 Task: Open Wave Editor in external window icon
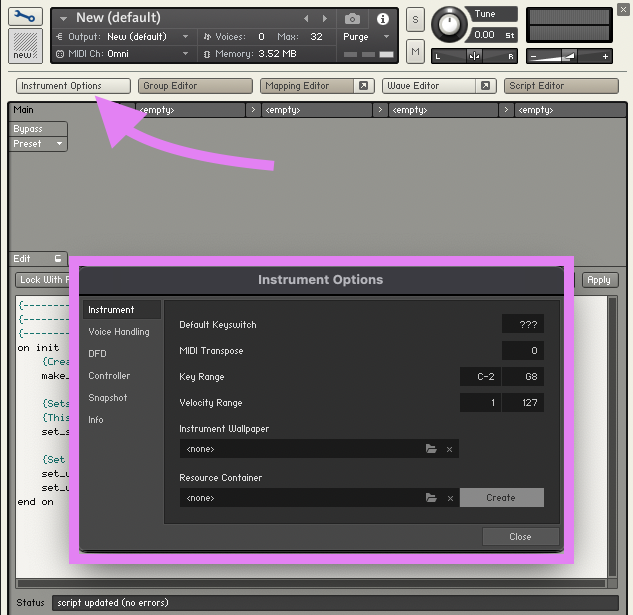485,86
